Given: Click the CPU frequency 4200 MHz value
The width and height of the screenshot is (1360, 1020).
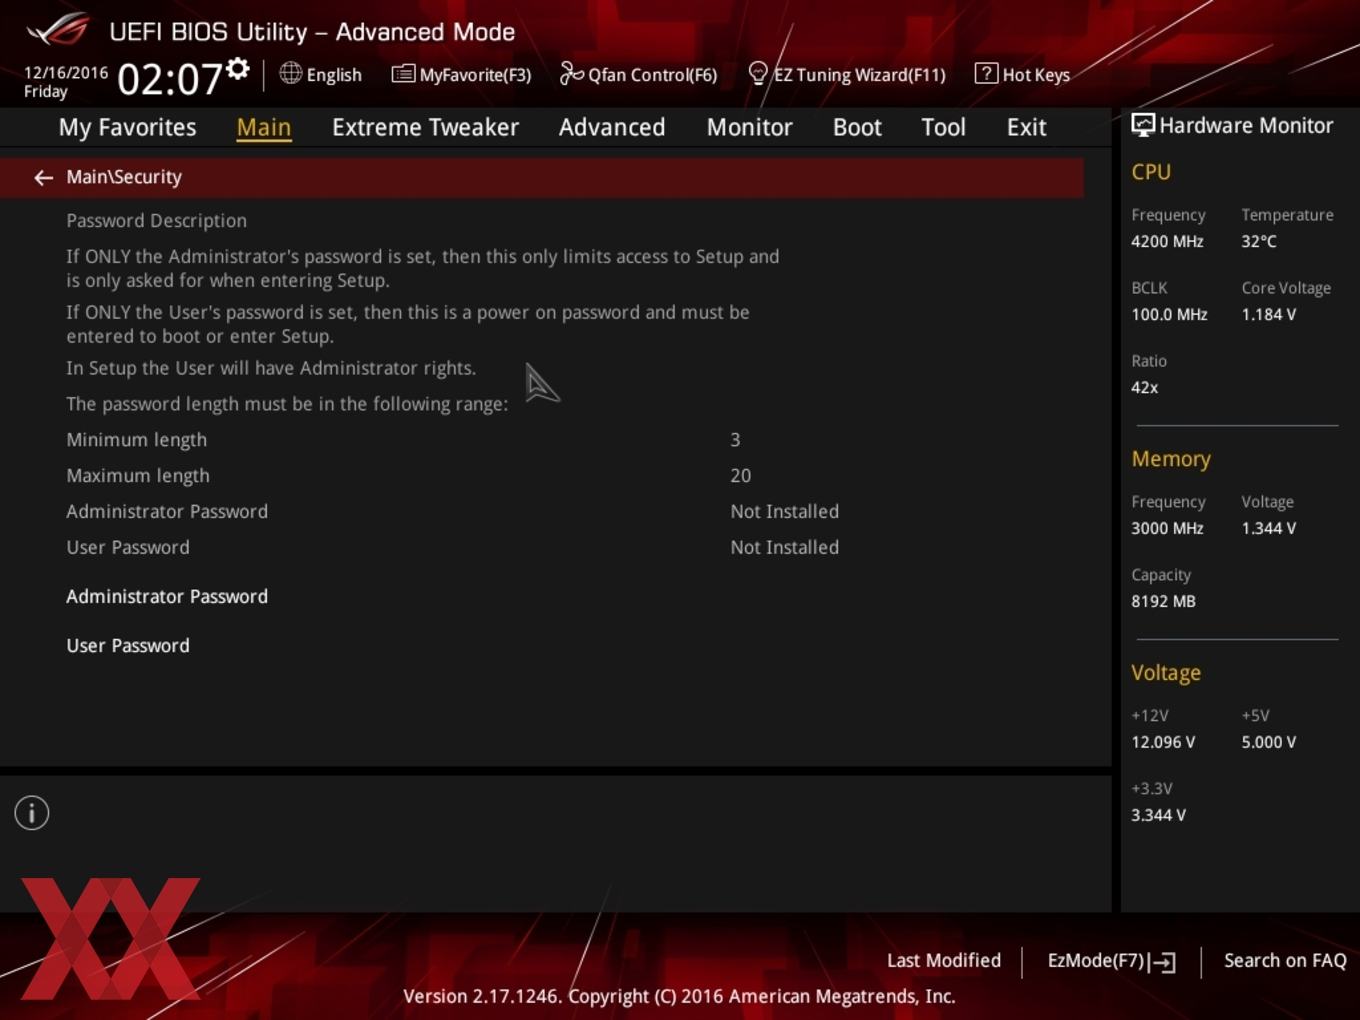Looking at the screenshot, I should (x=1167, y=241).
